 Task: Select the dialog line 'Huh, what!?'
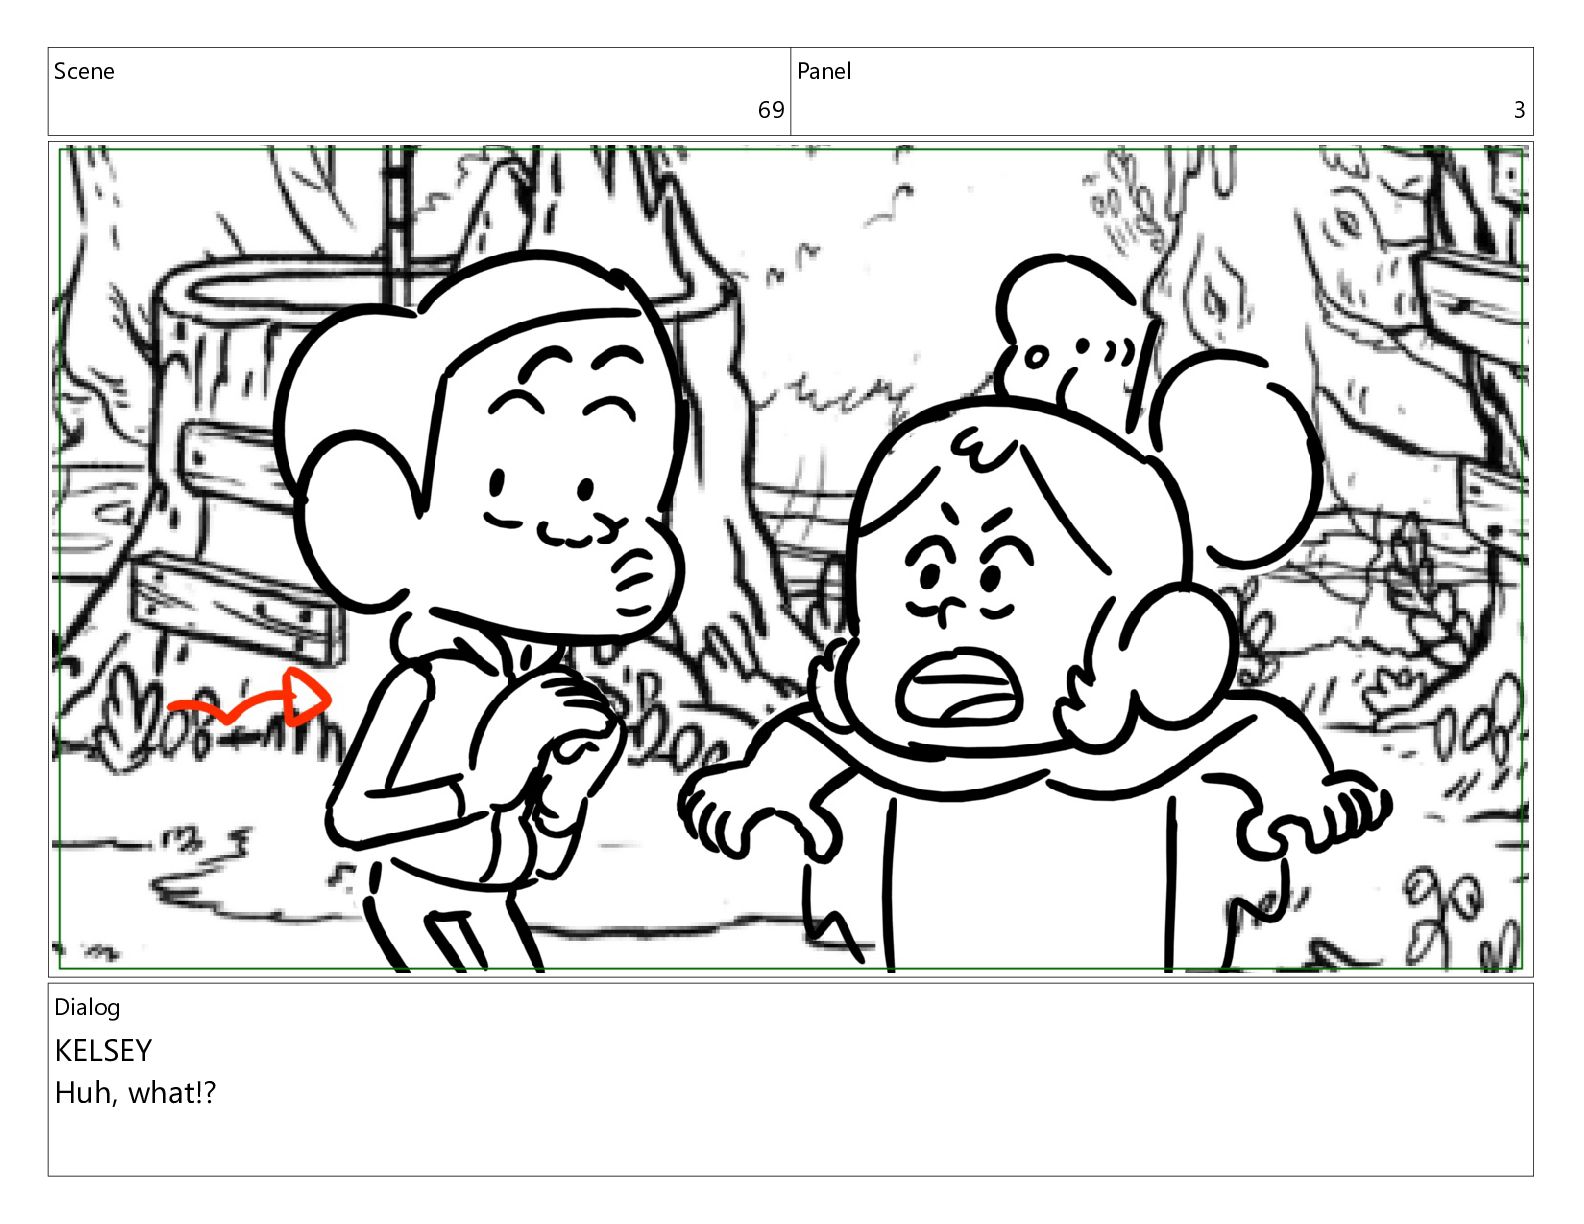[135, 1093]
